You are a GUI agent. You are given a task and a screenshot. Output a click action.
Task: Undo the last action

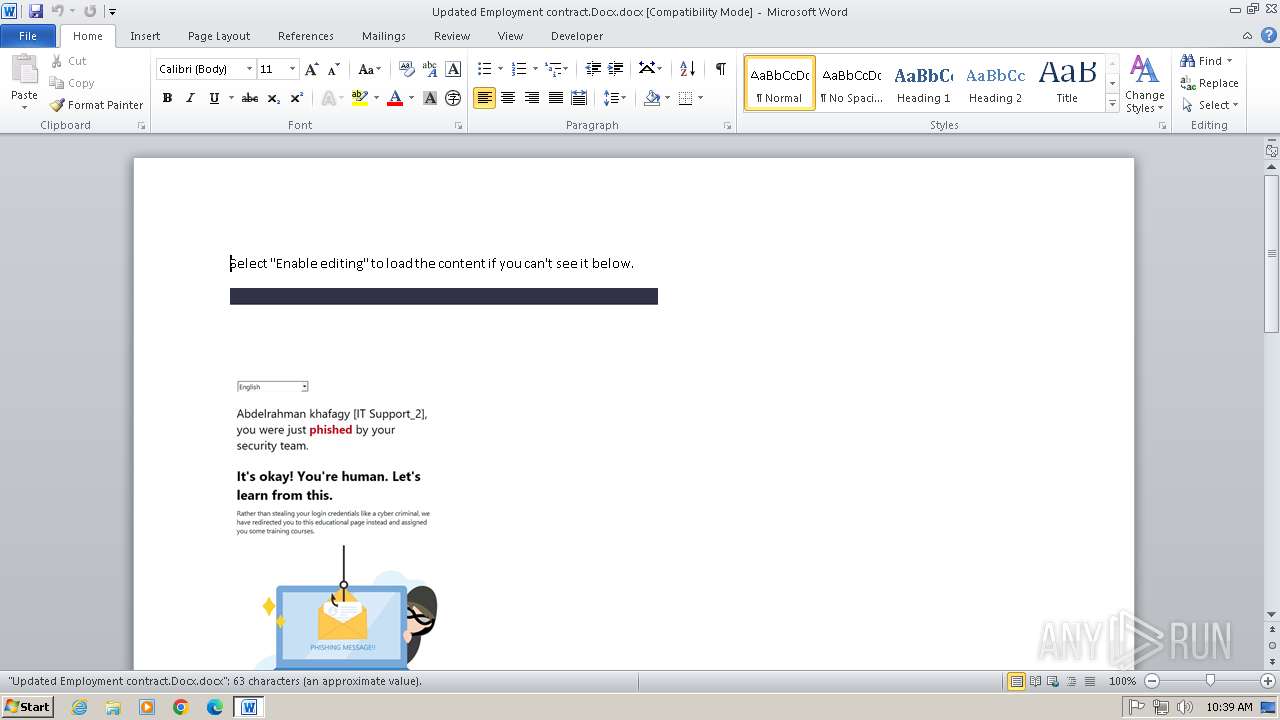(x=58, y=11)
